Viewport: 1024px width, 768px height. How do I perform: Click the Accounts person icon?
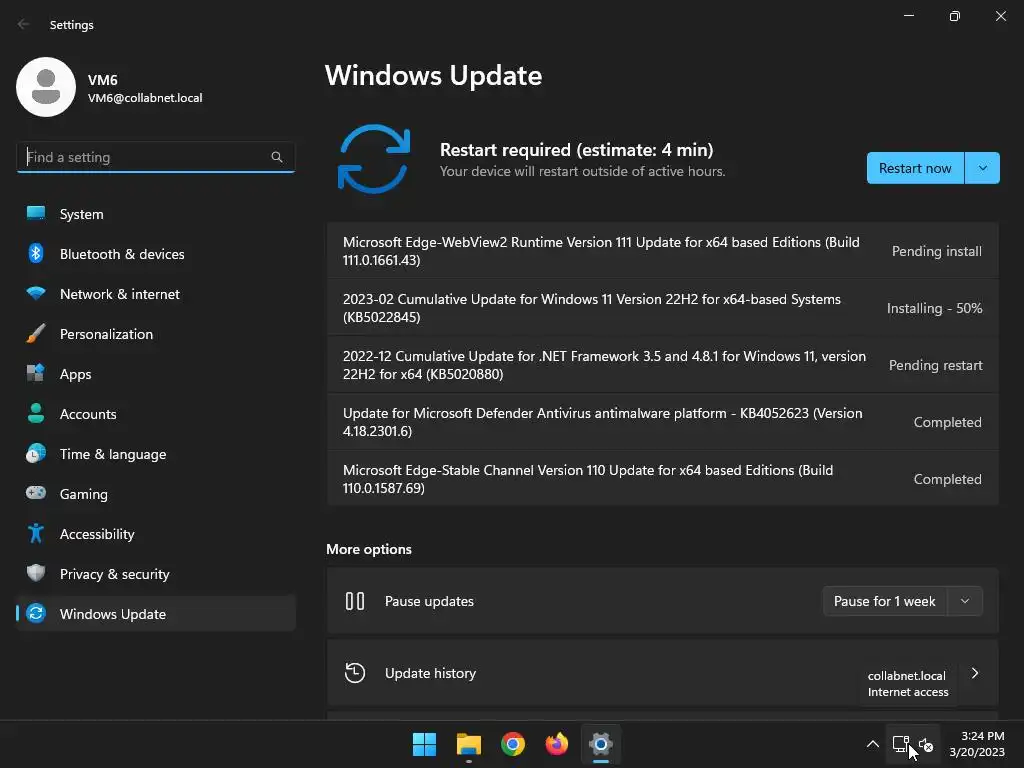tap(36, 413)
